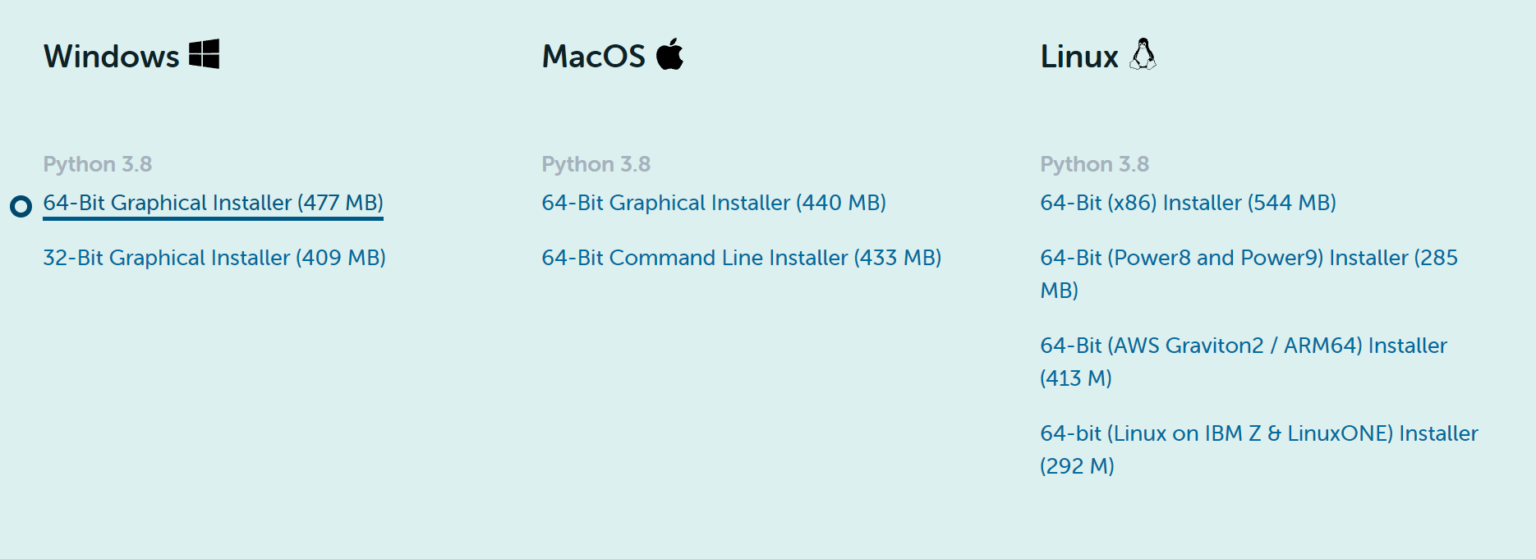Open MacOS 64-Bit Command Line Installer link
1536x559 pixels.
click(741, 258)
